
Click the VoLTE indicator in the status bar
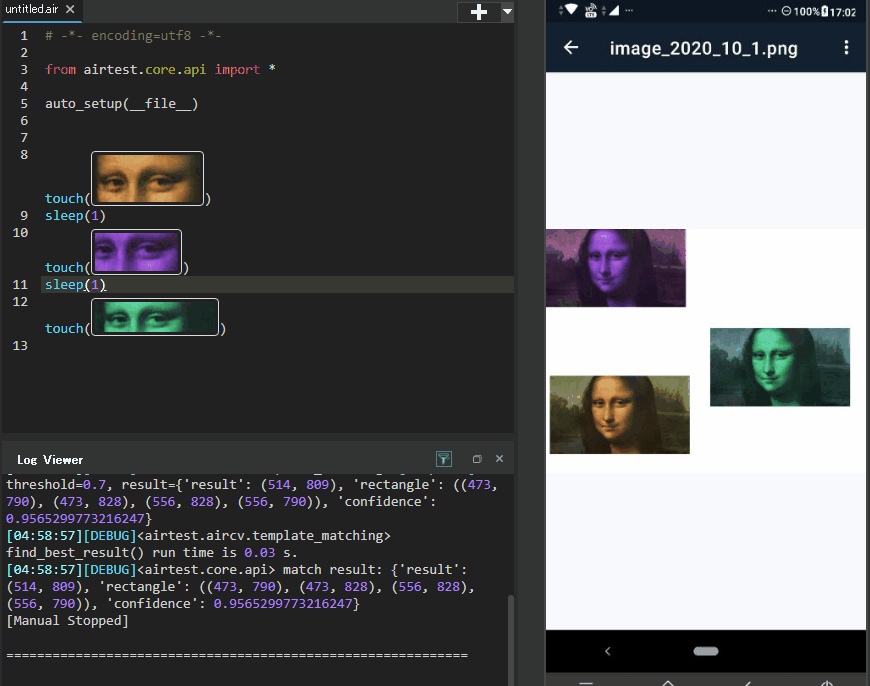point(588,10)
